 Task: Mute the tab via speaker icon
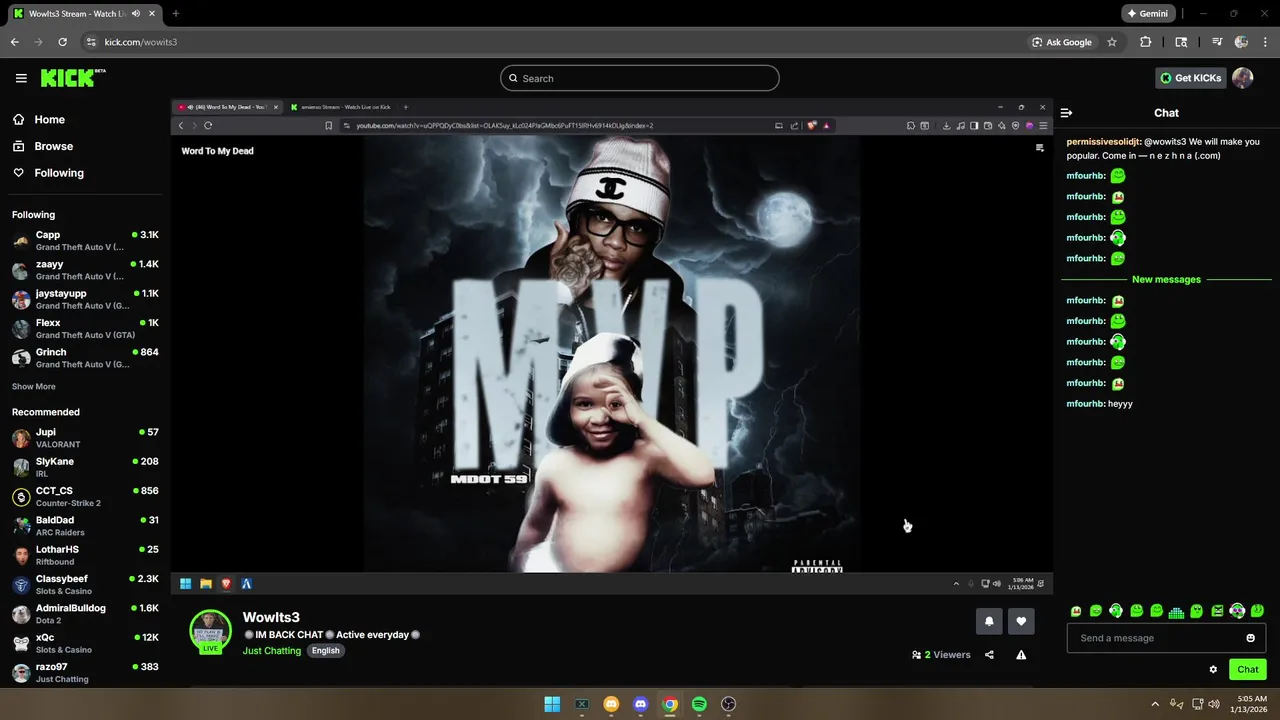point(136,14)
